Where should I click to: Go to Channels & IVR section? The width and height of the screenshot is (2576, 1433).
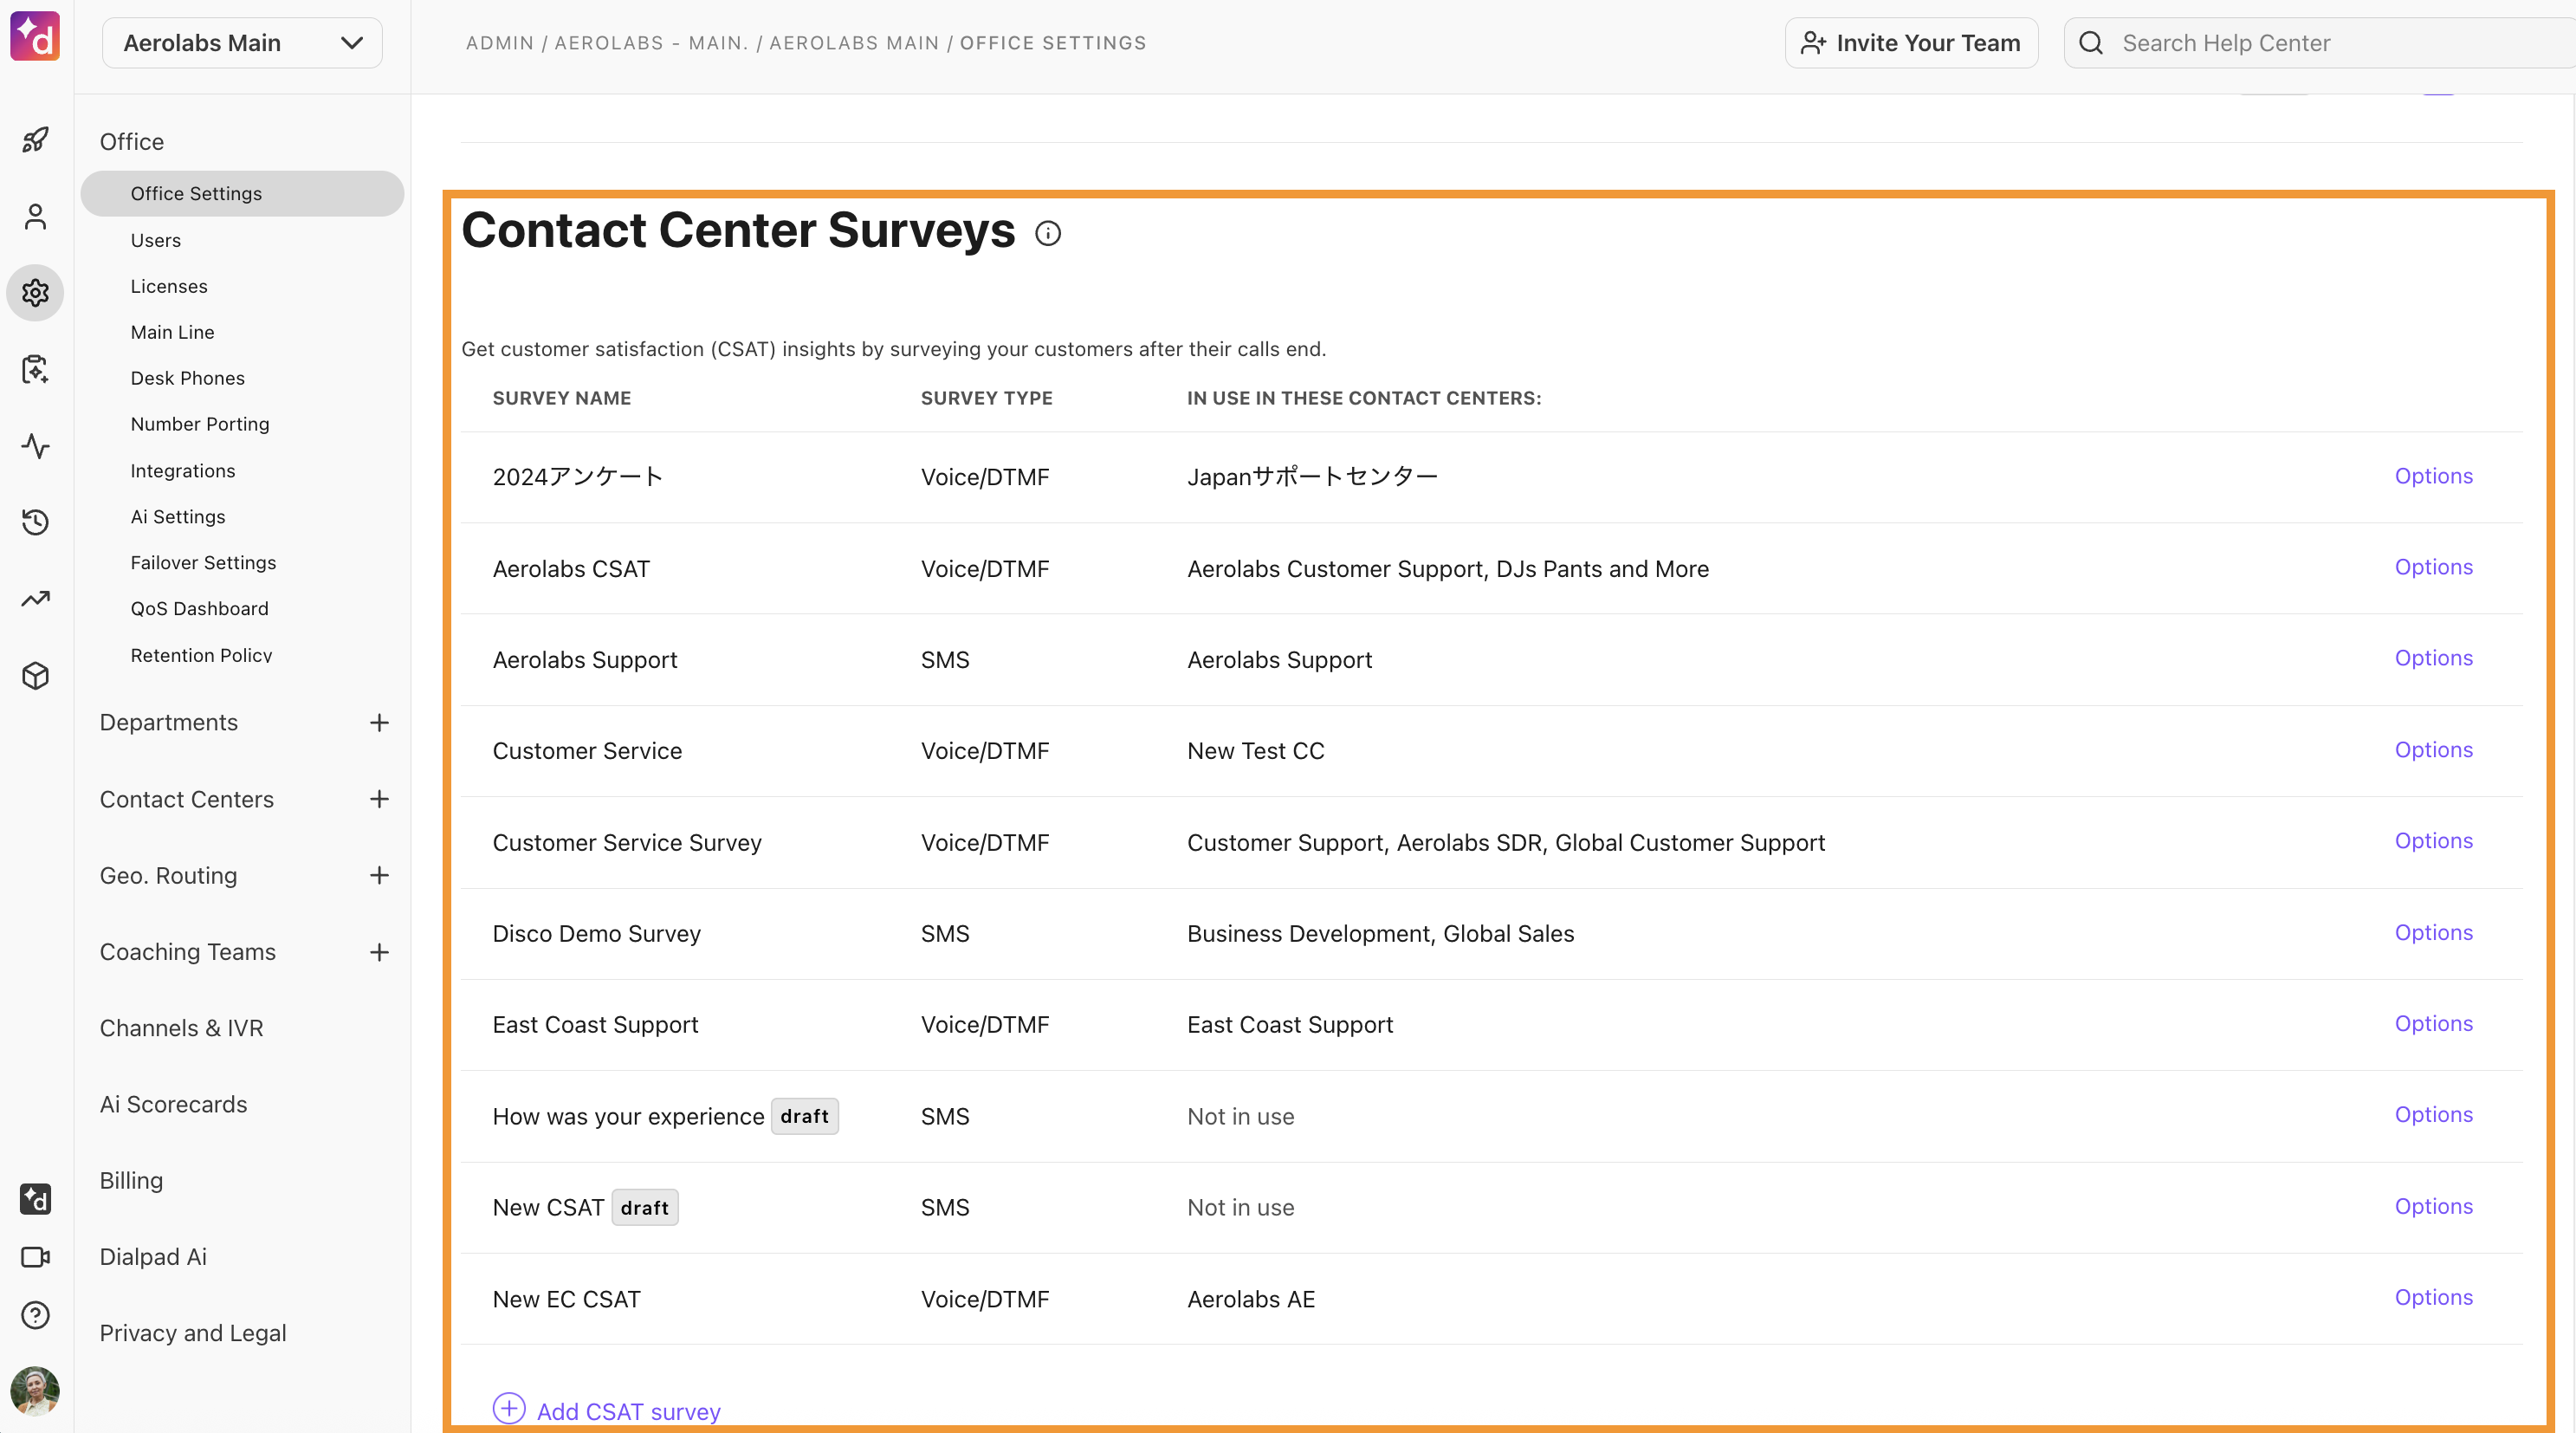coord(181,1028)
